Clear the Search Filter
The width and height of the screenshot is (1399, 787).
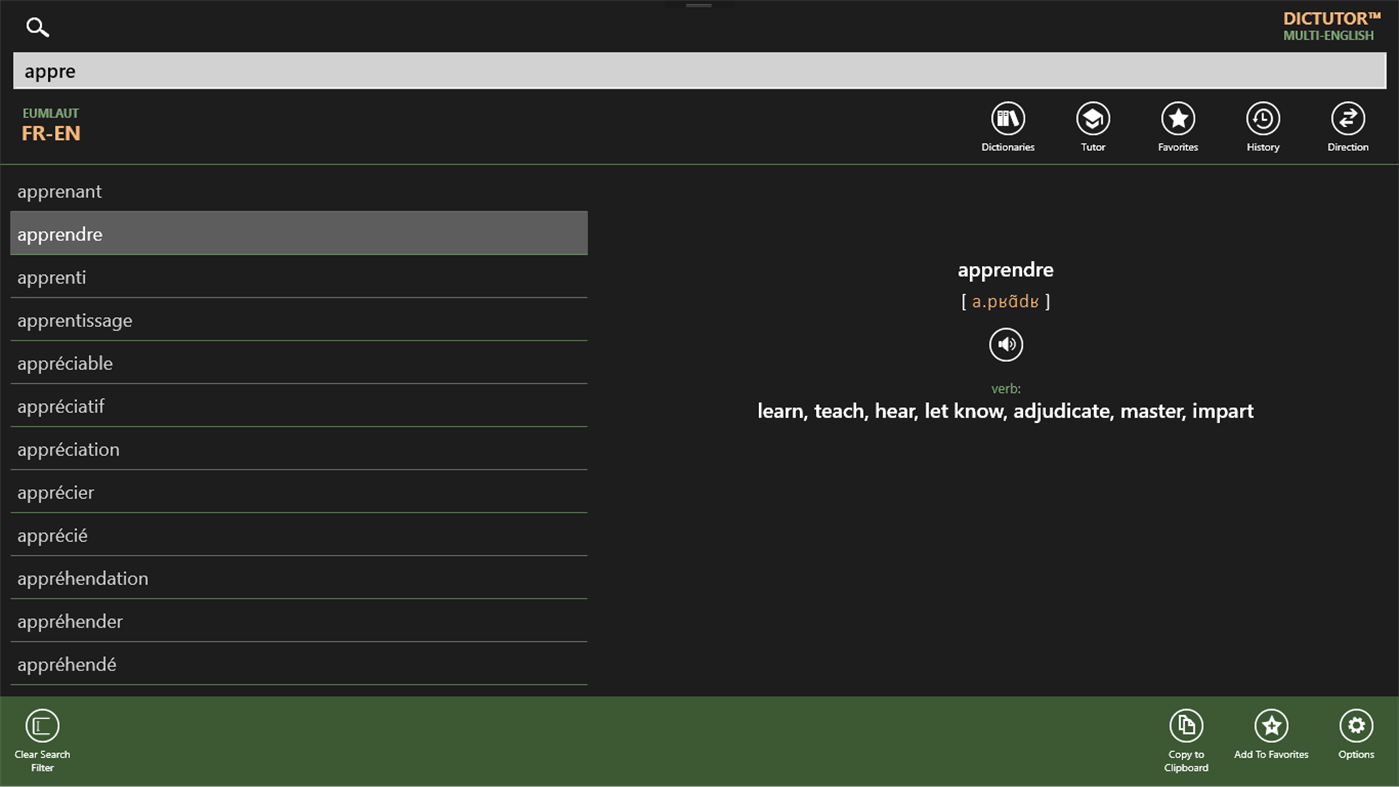tap(42, 727)
